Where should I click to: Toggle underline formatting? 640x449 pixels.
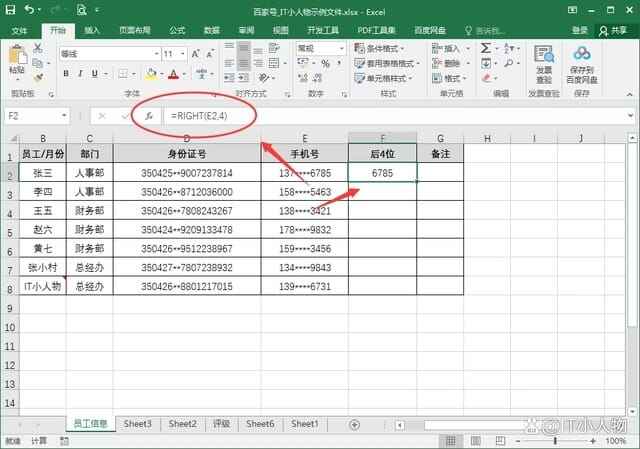[x=95, y=73]
